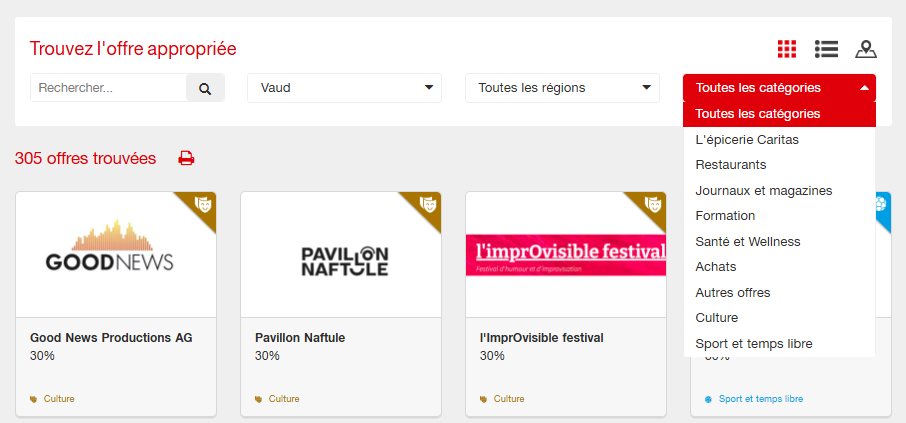
Task: Choose Sport et temps libre category
Action: pyautogui.click(x=754, y=343)
